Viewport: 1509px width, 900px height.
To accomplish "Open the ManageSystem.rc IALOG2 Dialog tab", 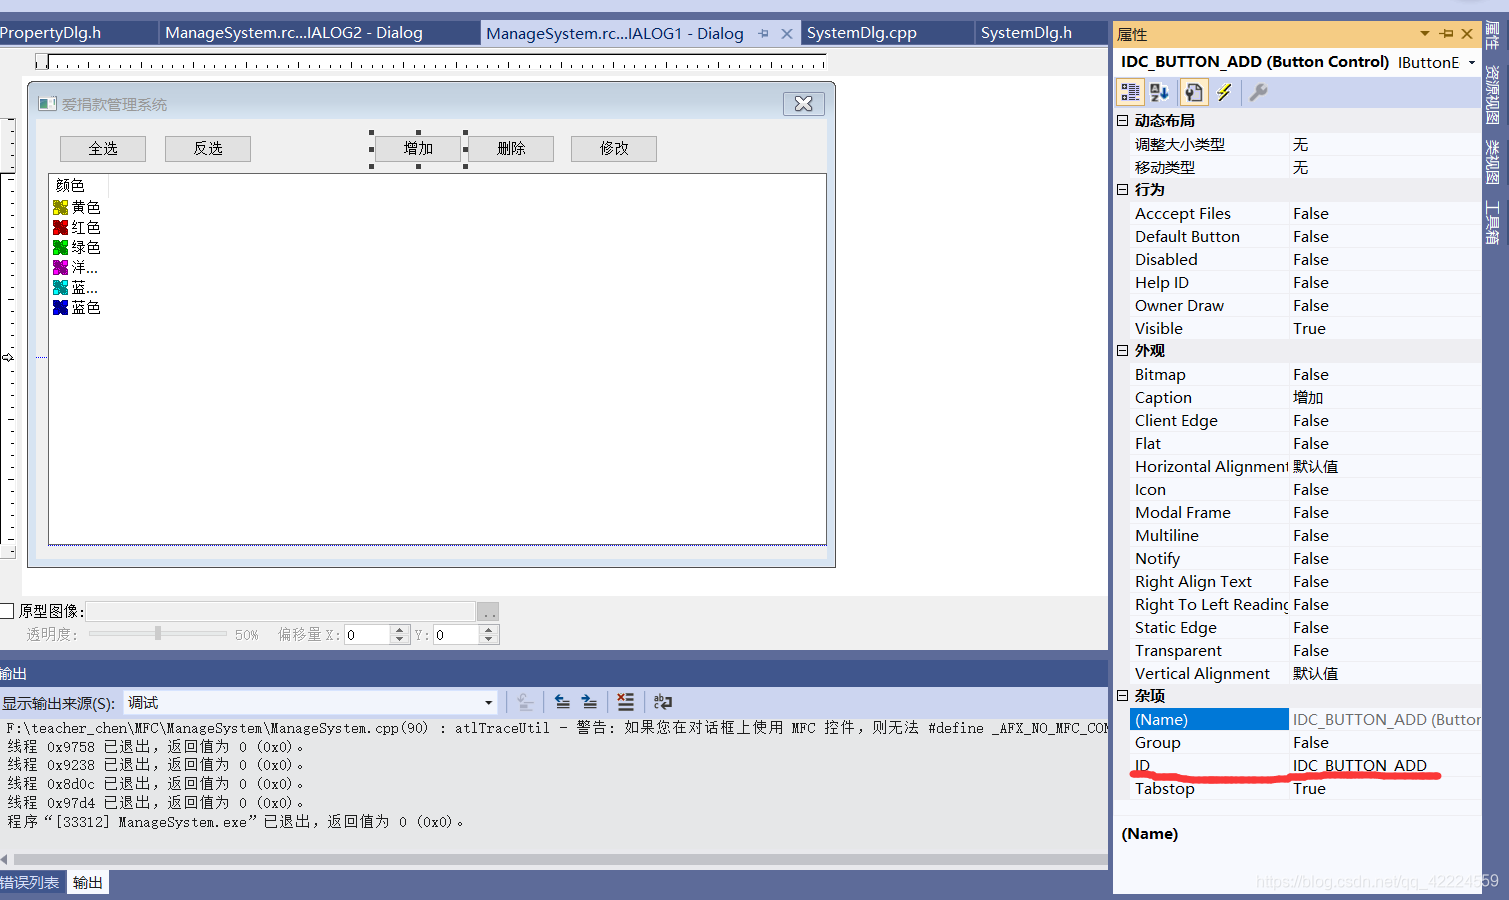I will click(x=294, y=33).
